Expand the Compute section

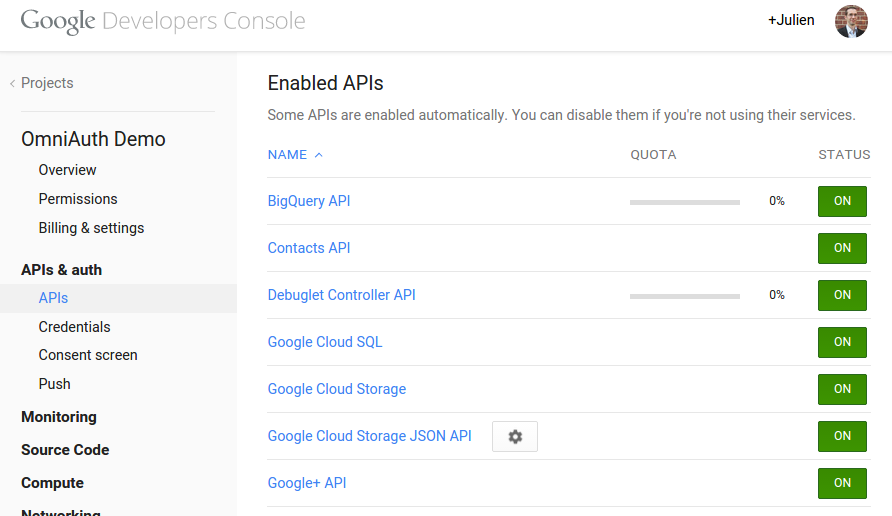point(52,483)
